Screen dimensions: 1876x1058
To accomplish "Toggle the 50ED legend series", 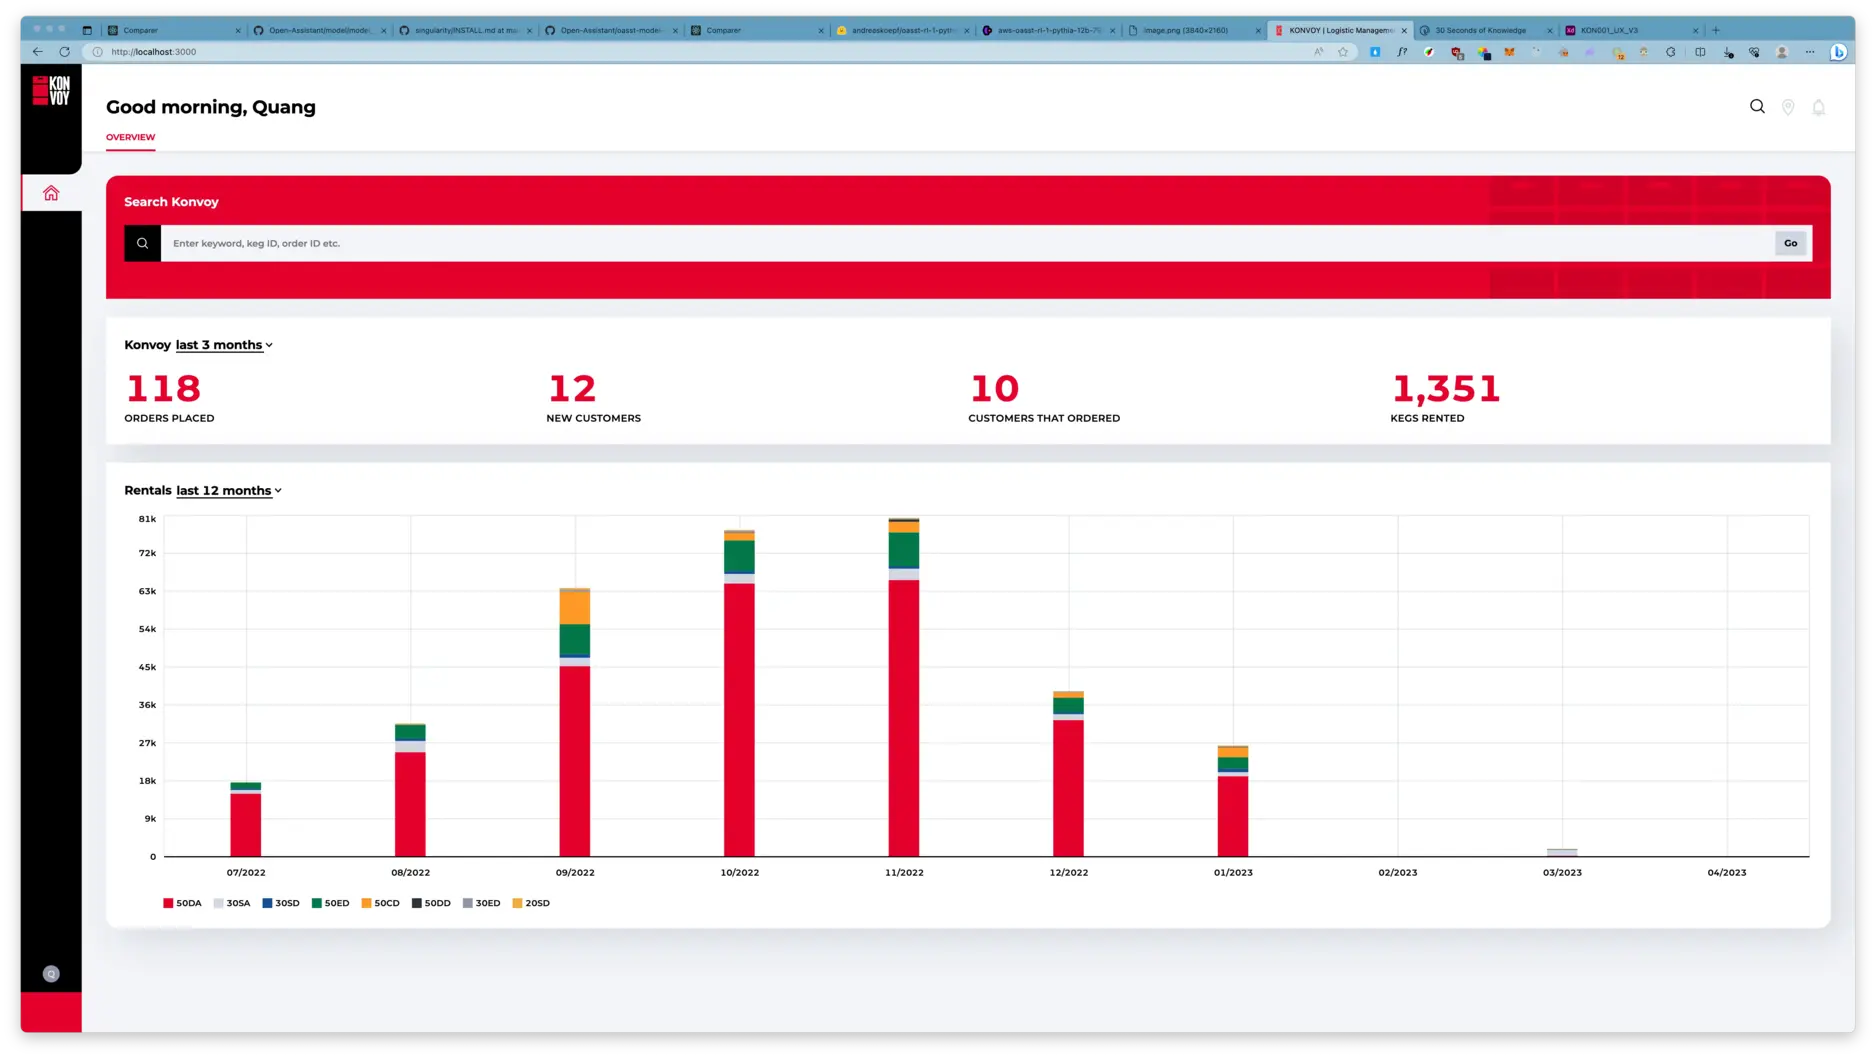I will click(330, 903).
